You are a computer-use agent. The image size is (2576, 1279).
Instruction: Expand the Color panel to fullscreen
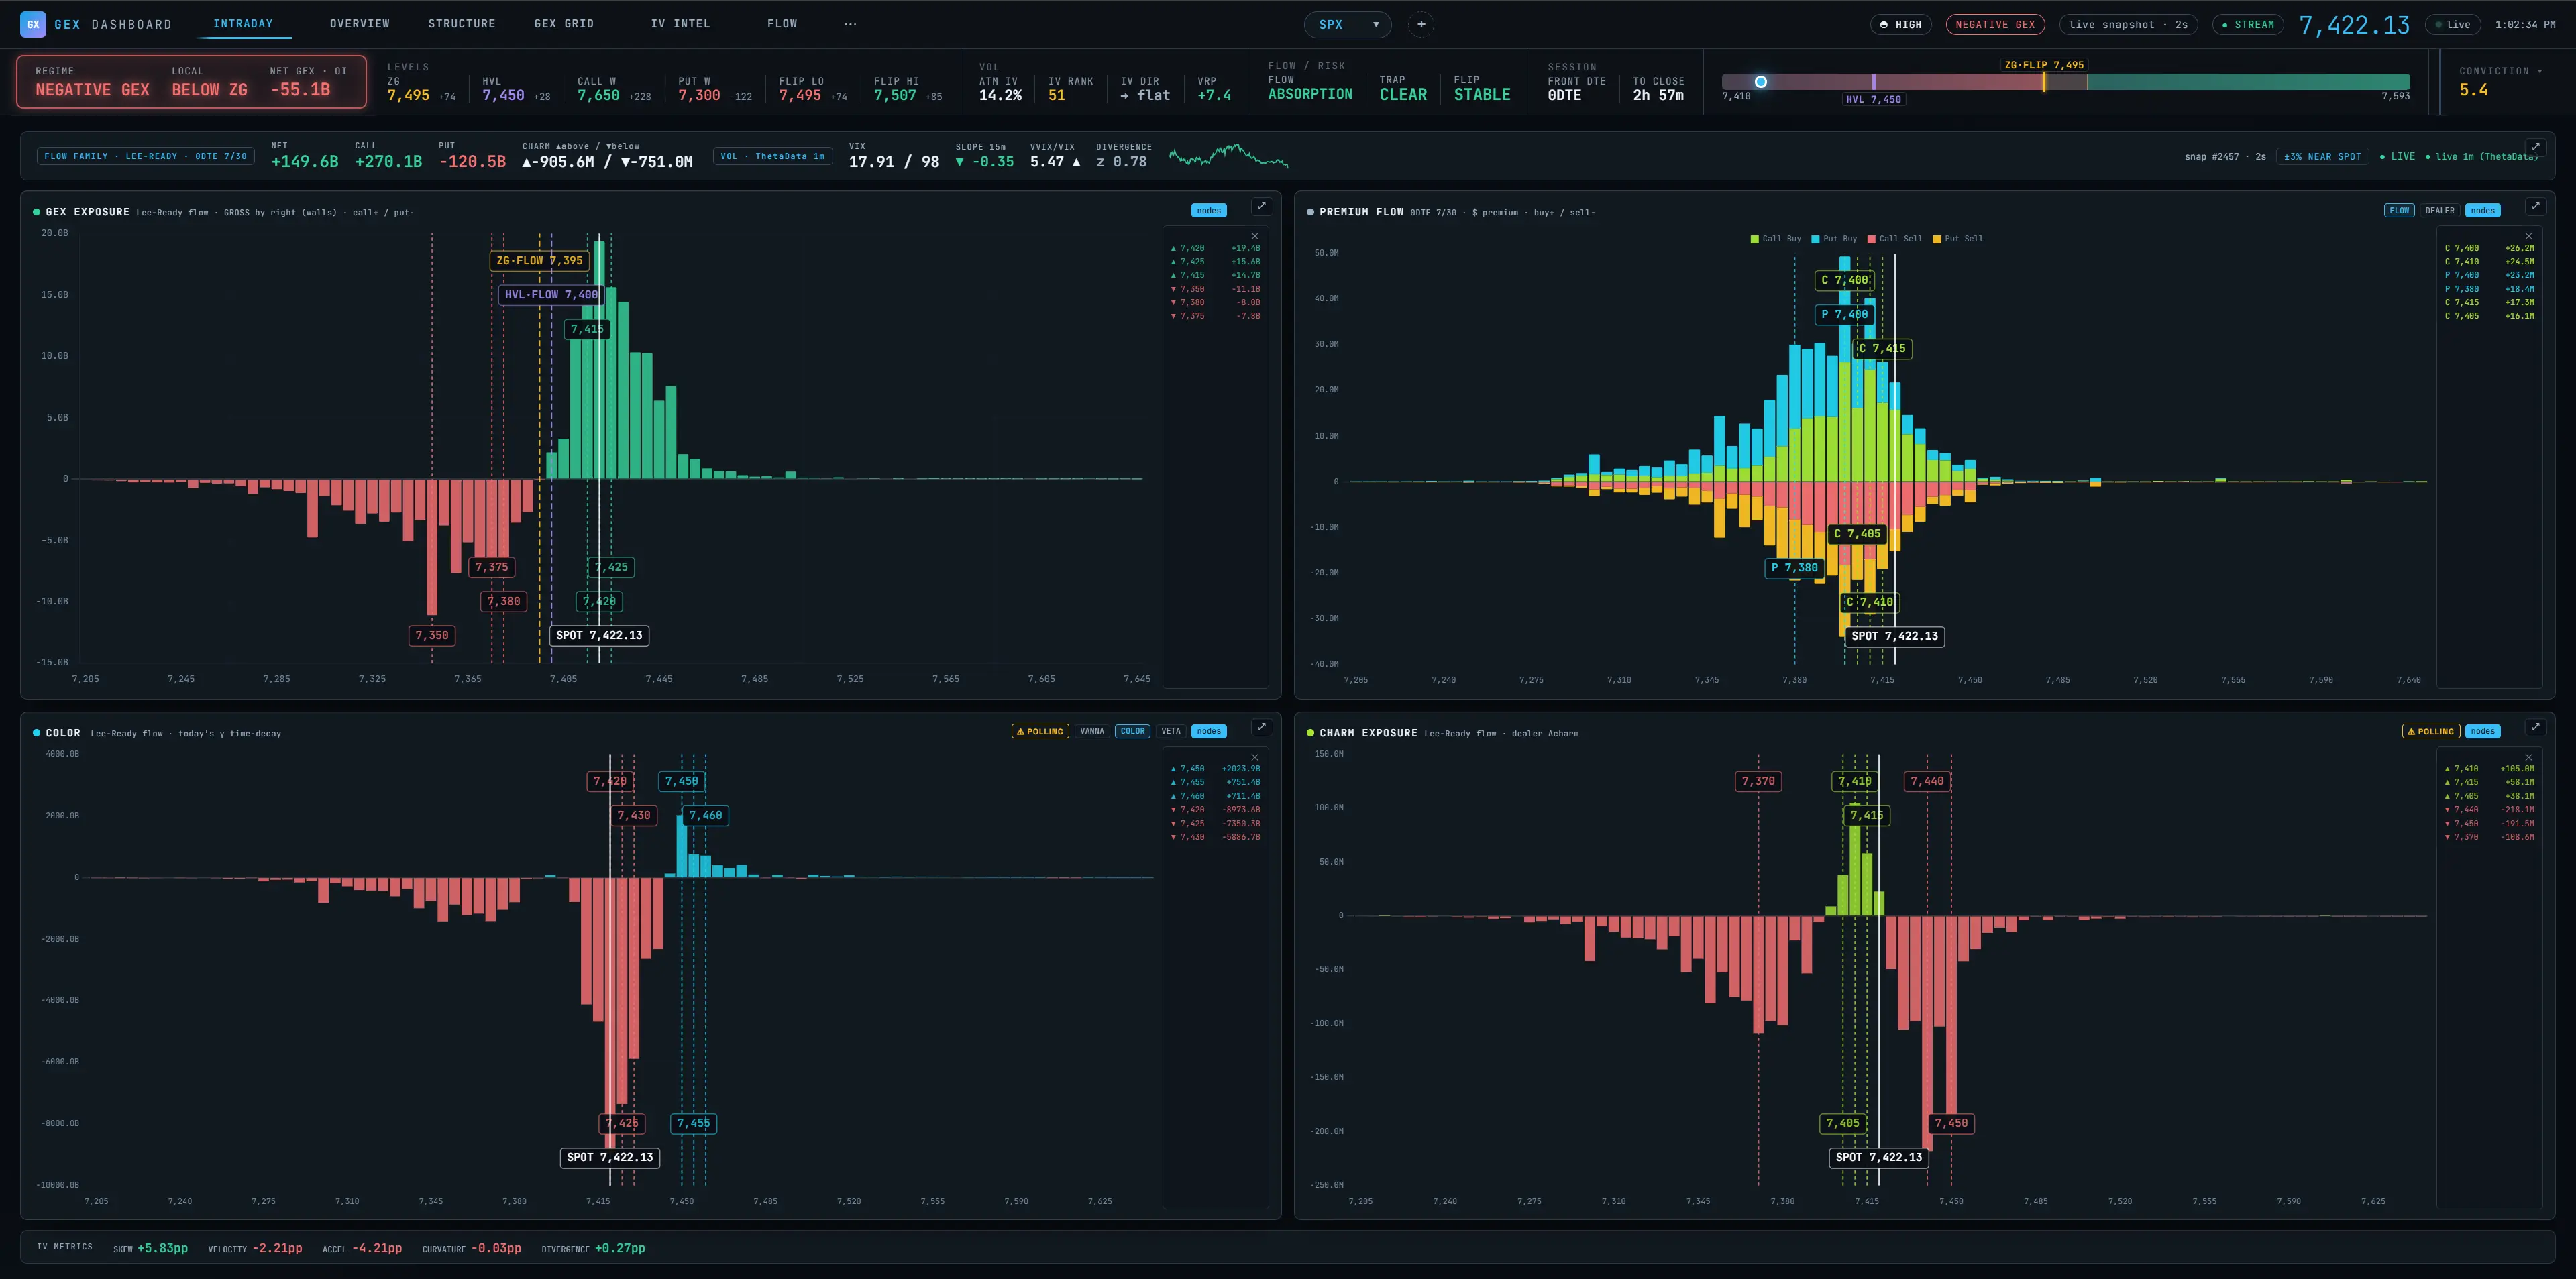click(1262, 727)
